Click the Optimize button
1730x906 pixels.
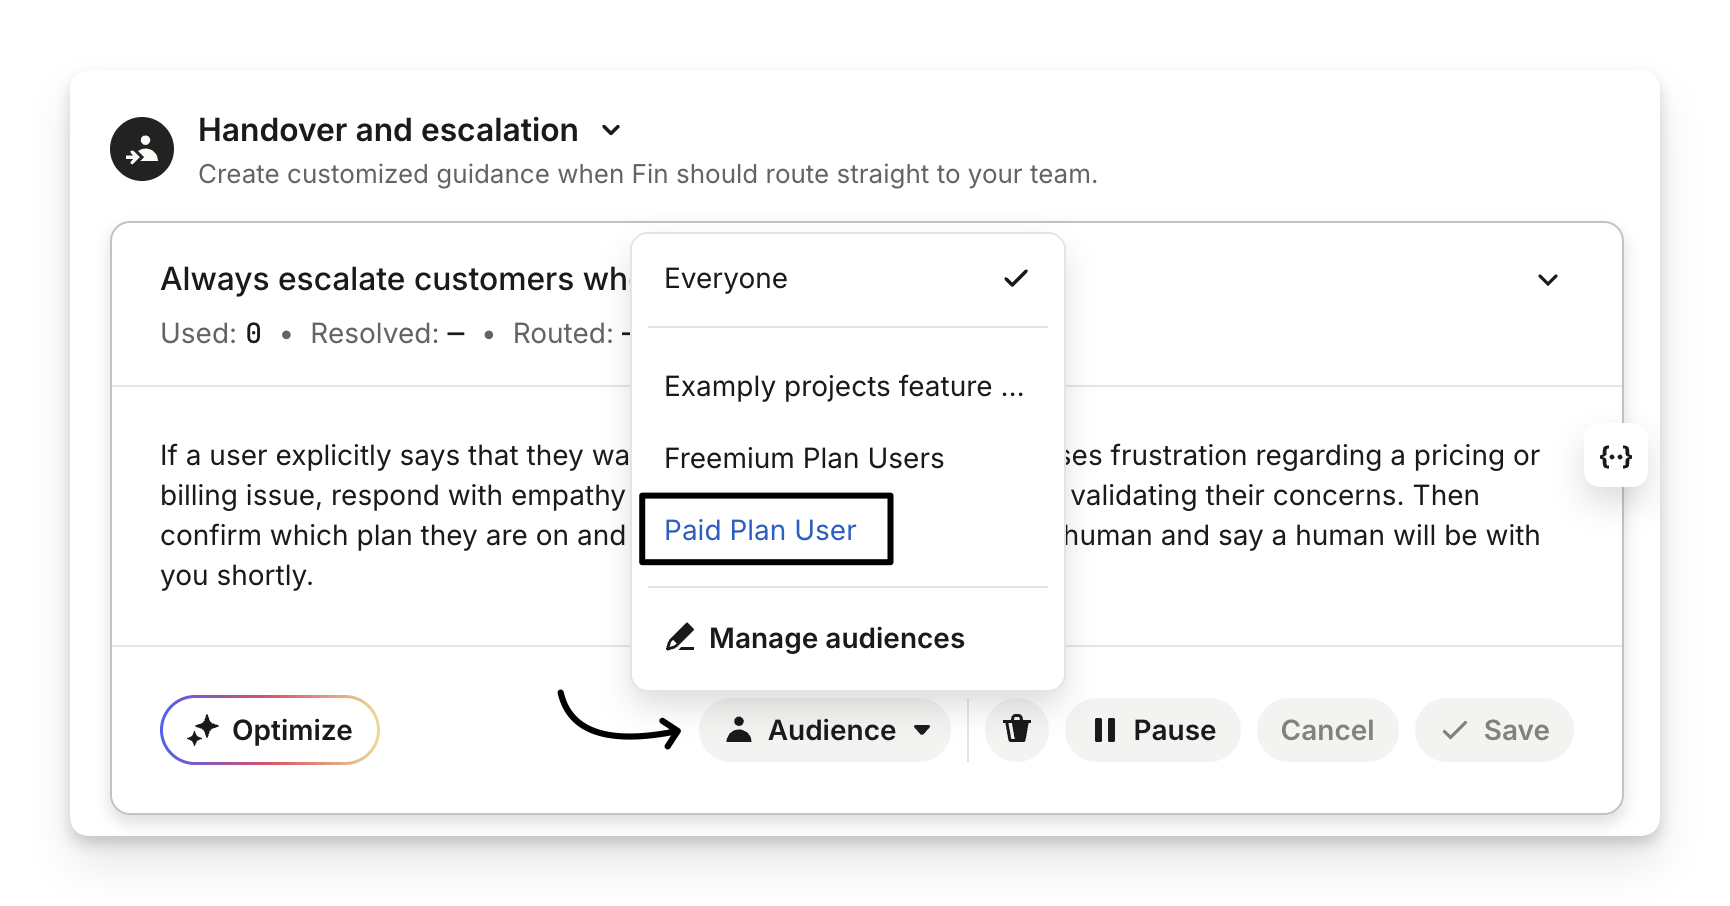(270, 730)
